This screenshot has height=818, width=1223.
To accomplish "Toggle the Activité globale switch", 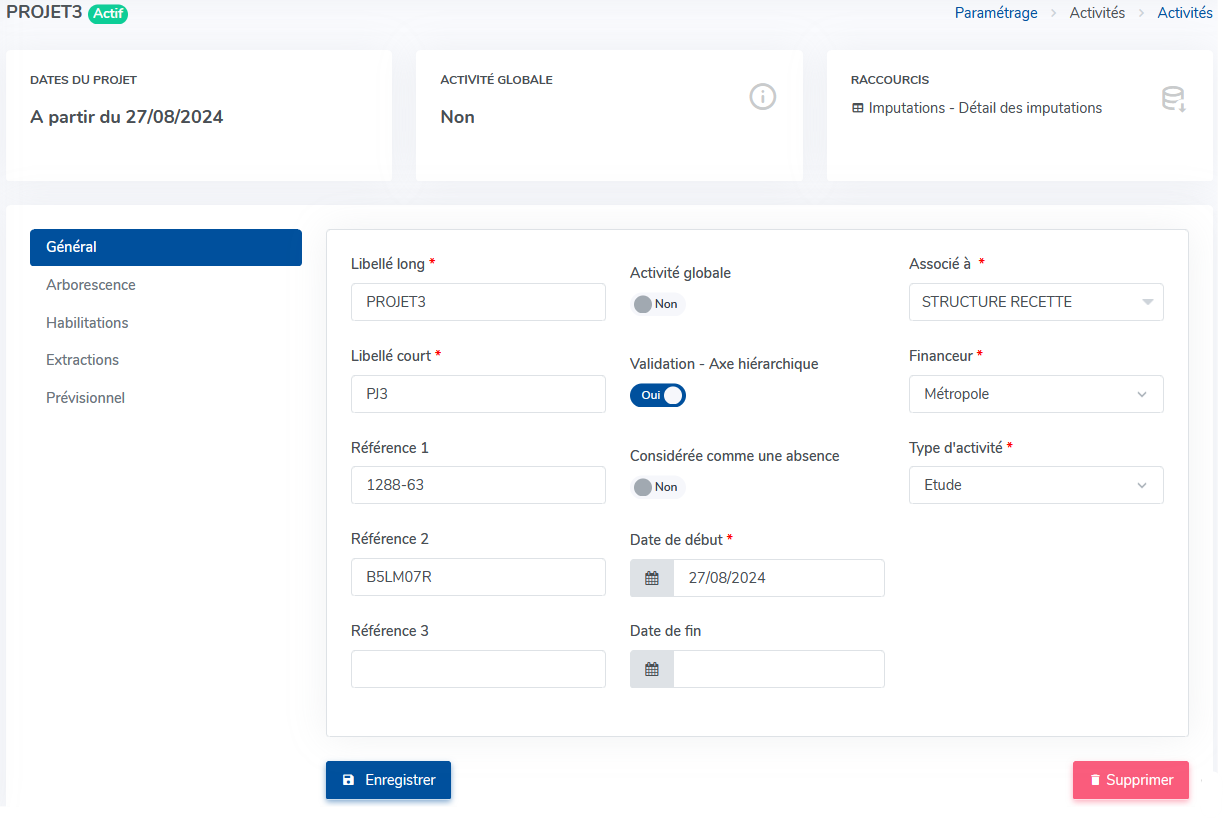I will [657, 304].
